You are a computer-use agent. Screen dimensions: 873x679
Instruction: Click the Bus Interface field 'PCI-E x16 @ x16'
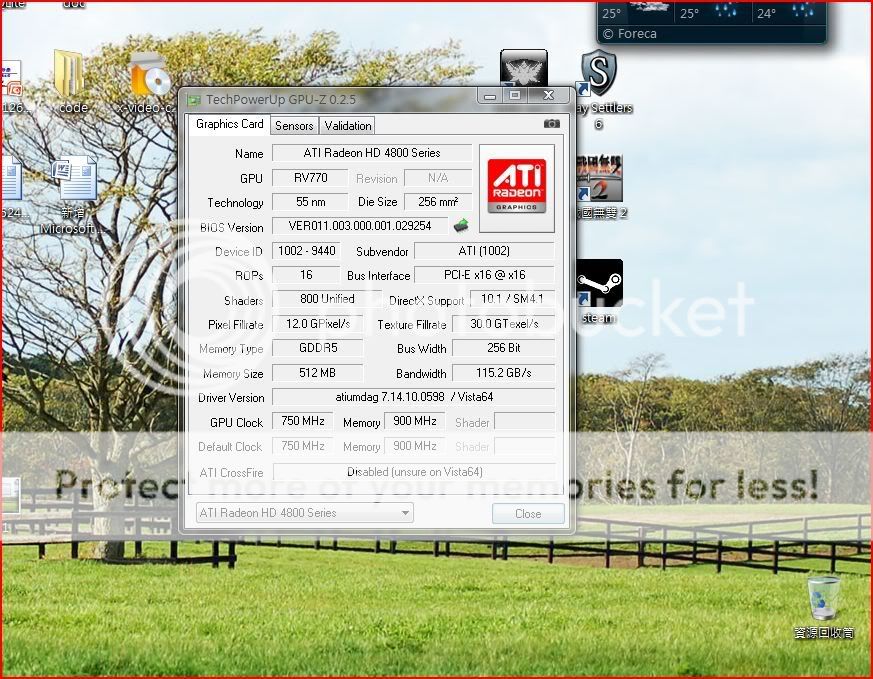click(x=484, y=275)
